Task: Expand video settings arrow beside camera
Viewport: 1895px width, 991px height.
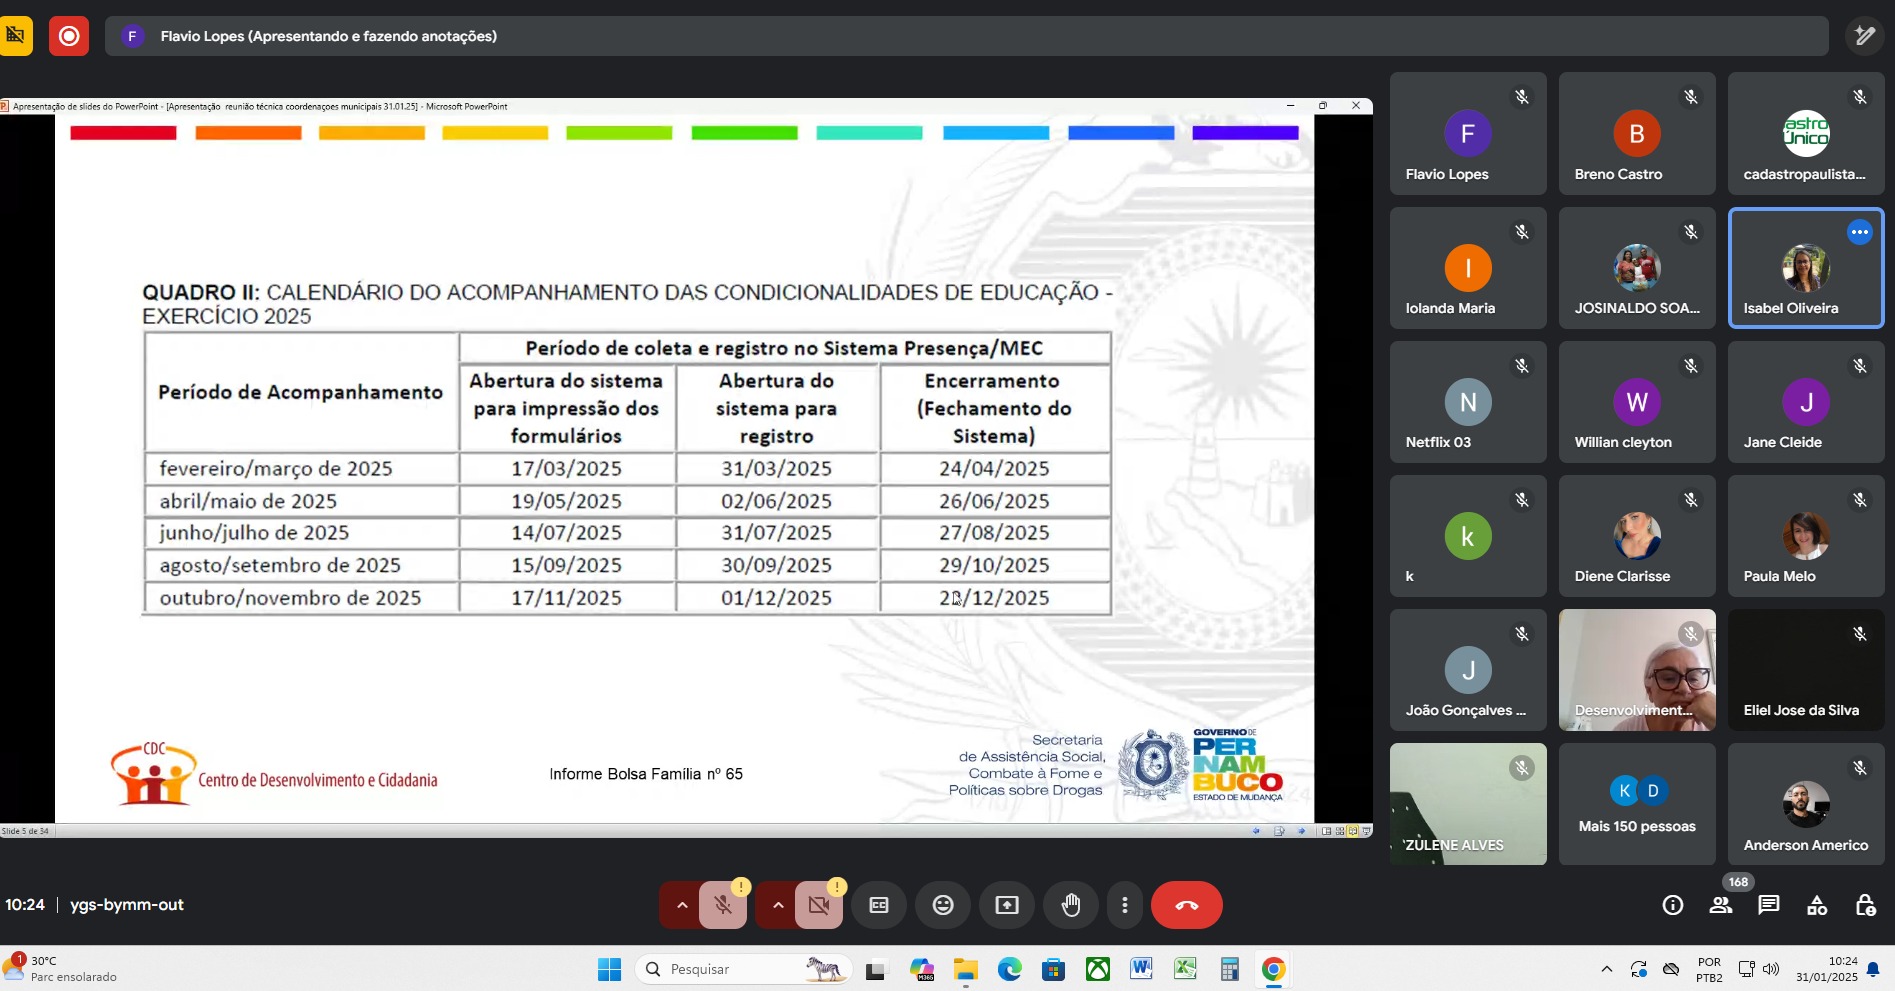Action: tap(778, 905)
